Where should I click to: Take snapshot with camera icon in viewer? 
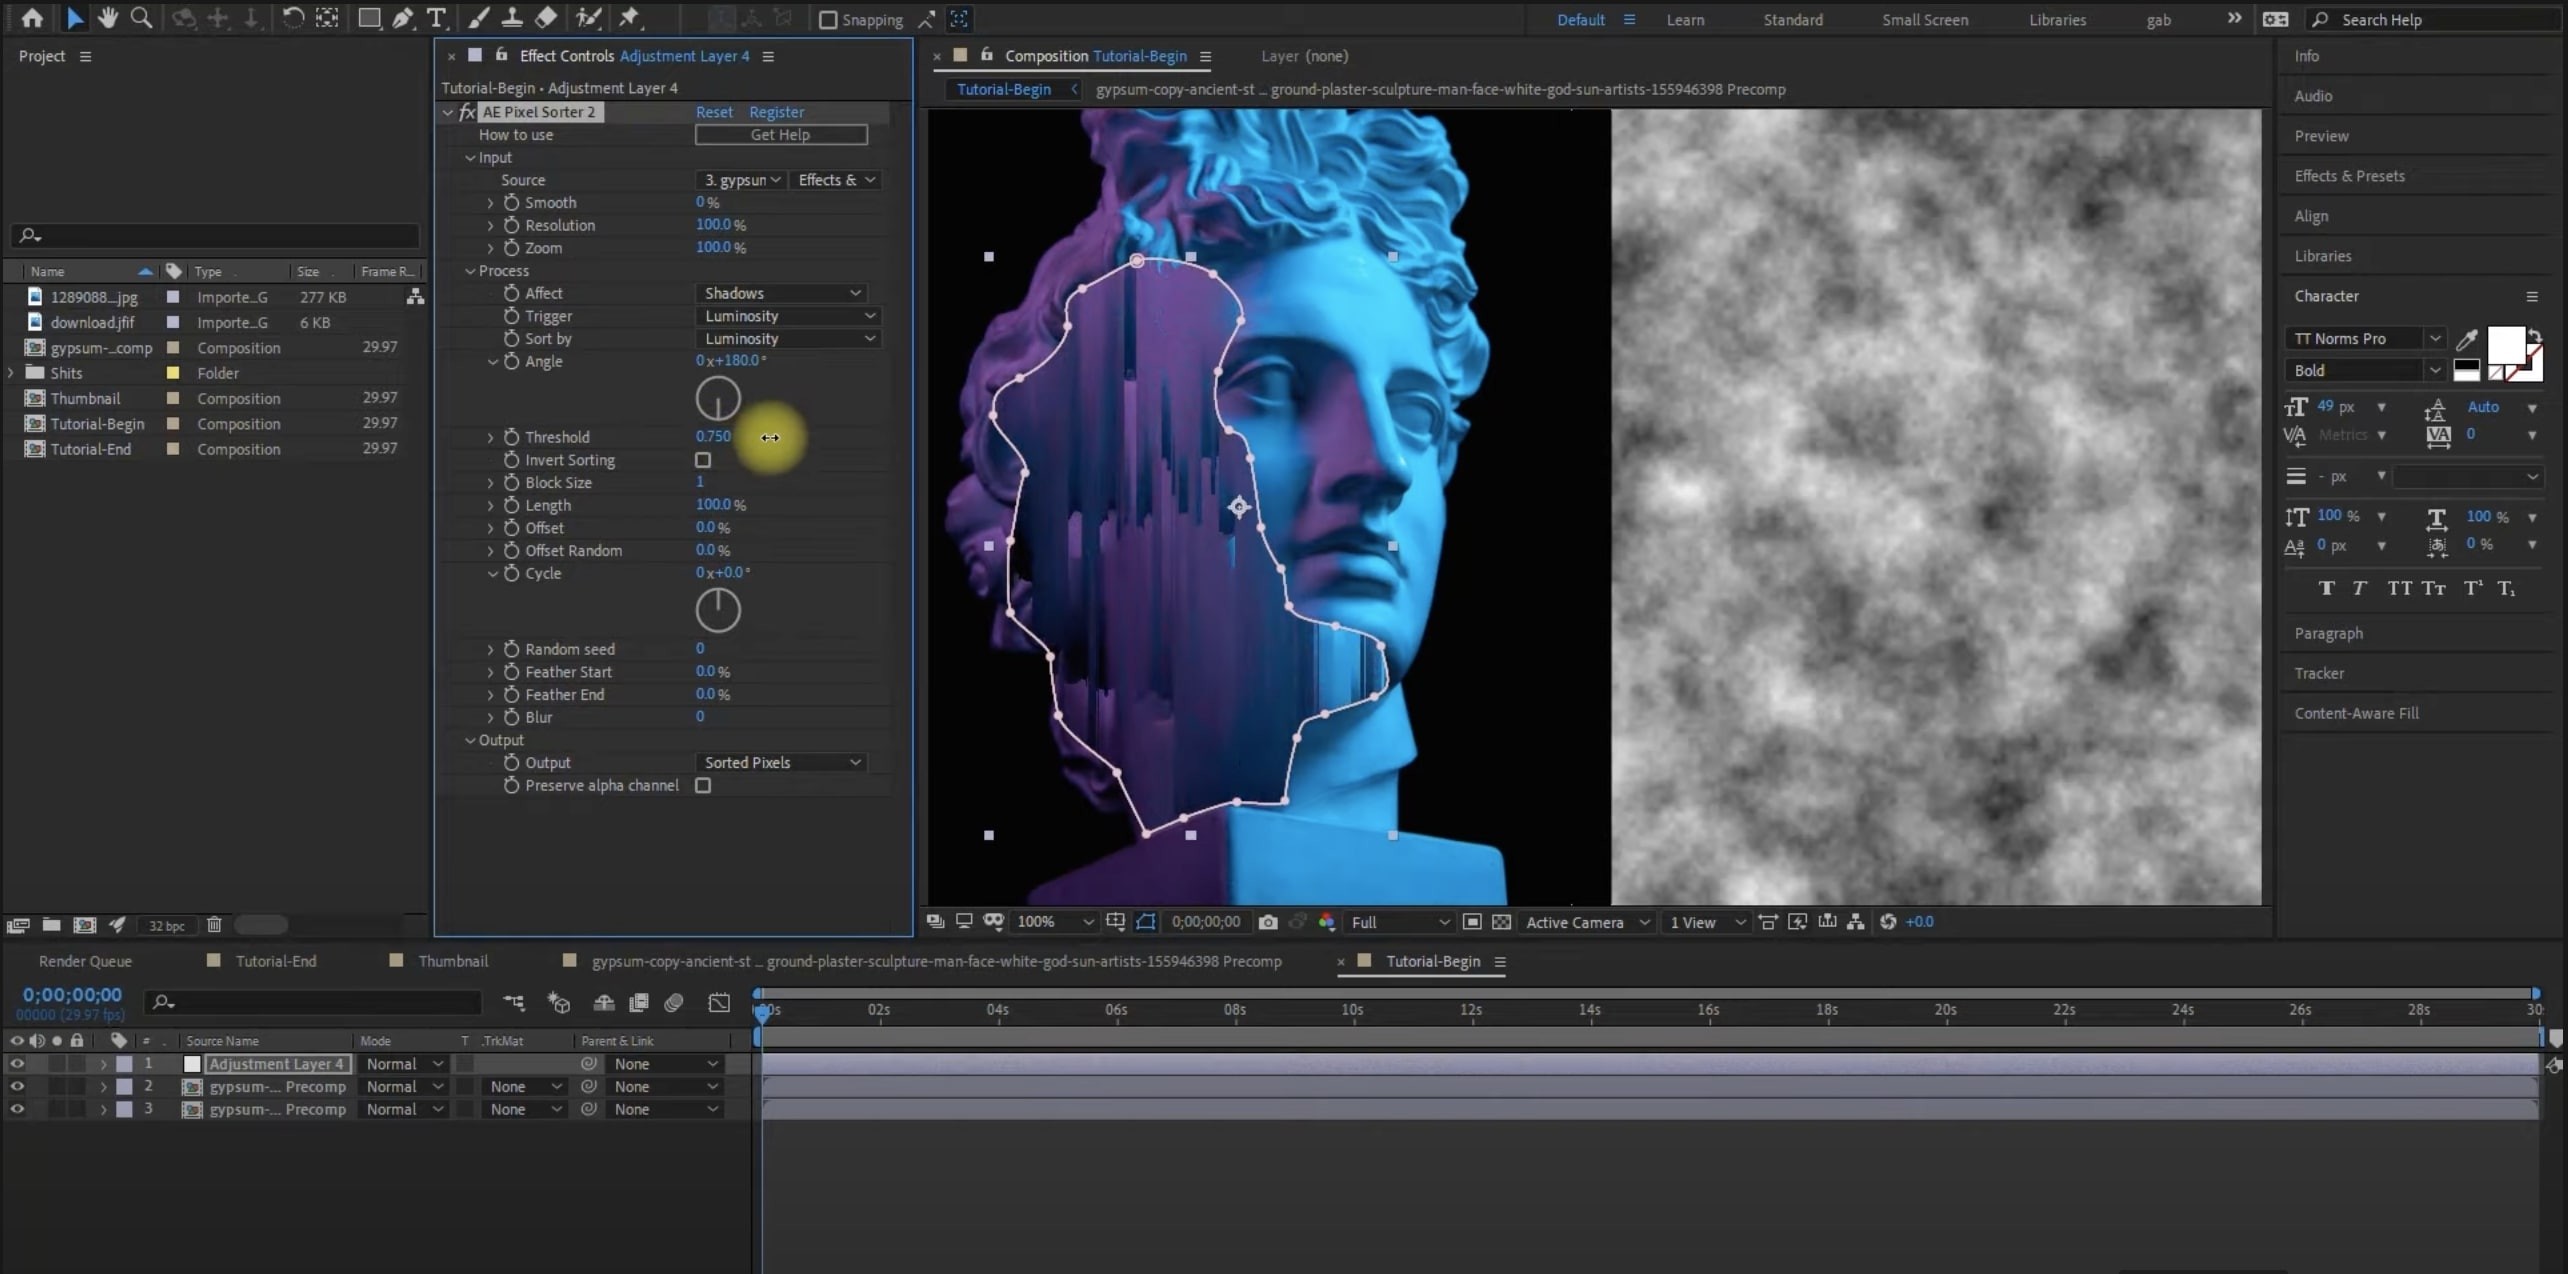tap(1268, 922)
